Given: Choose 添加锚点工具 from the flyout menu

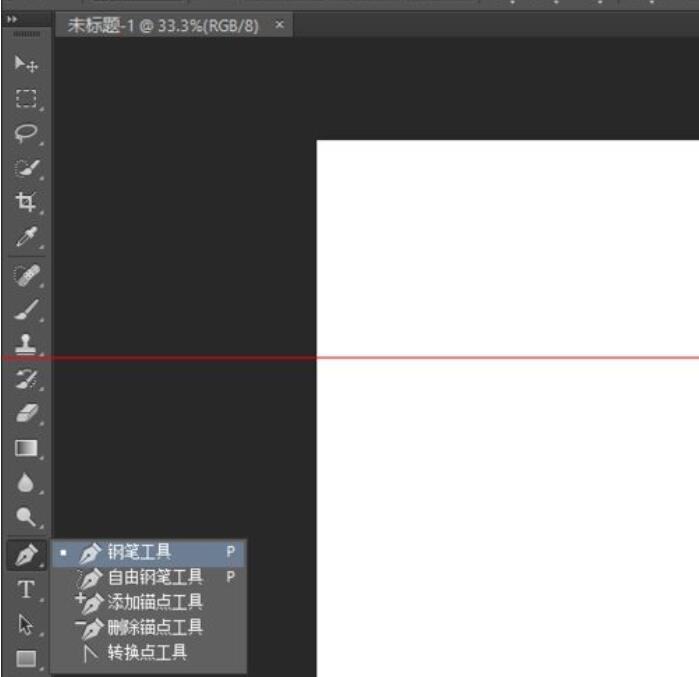Looking at the screenshot, I should [x=149, y=603].
